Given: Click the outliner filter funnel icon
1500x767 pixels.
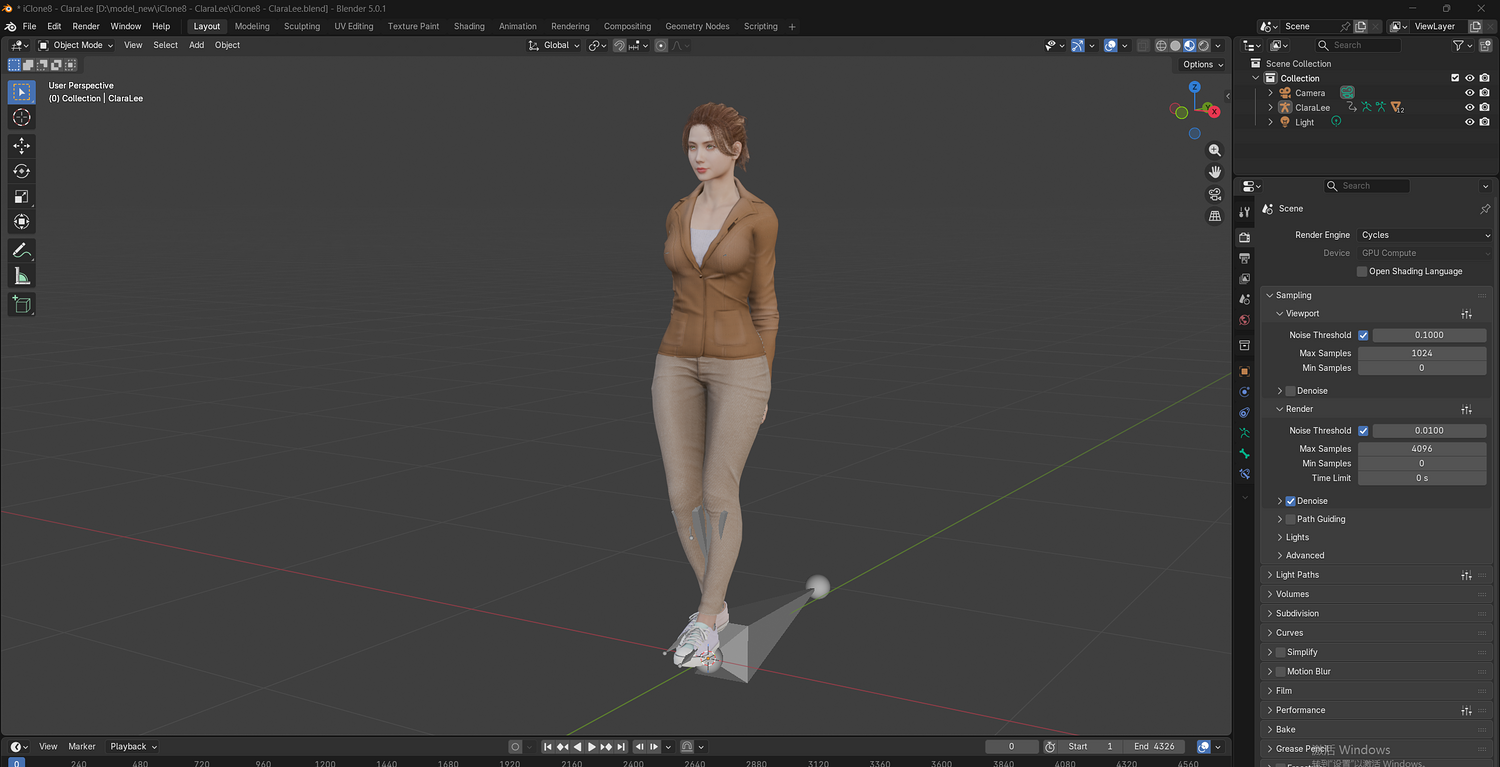Looking at the screenshot, I should click(1458, 45).
